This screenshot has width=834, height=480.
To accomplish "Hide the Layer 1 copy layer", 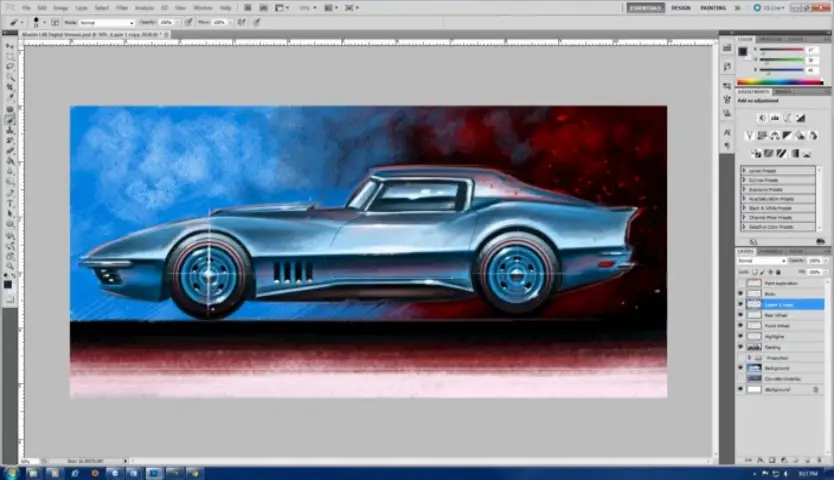I will (x=740, y=304).
